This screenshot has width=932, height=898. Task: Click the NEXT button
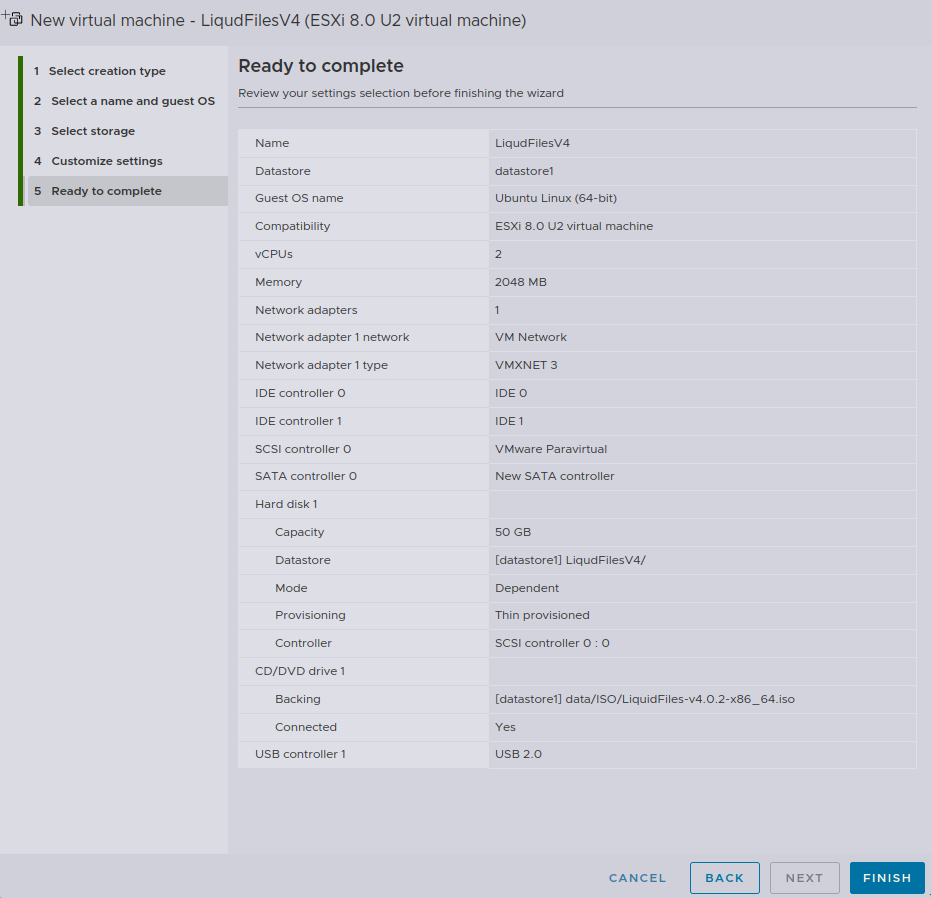pos(804,877)
